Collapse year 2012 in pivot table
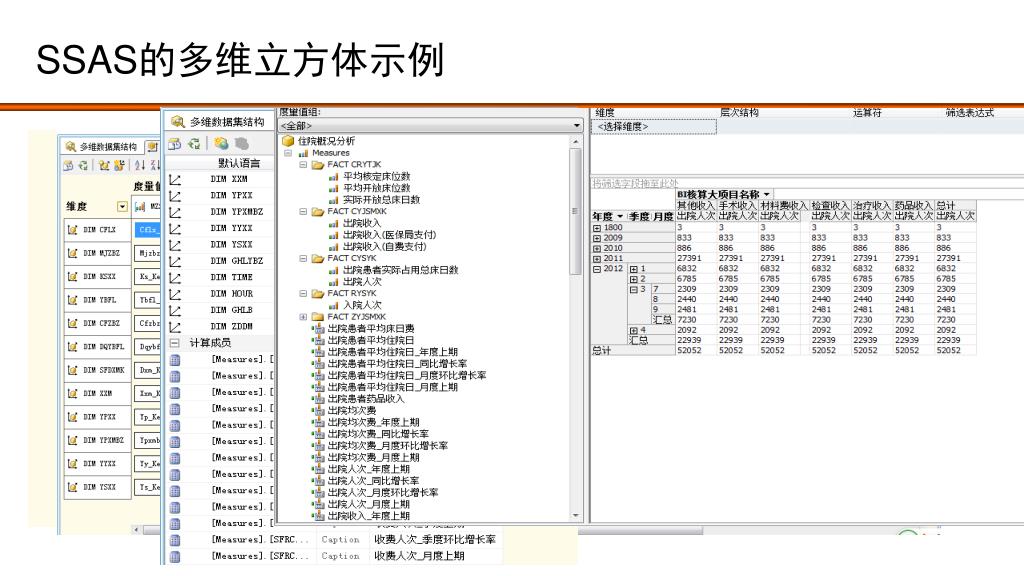The height and width of the screenshot is (576, 1024). [597, 269]
